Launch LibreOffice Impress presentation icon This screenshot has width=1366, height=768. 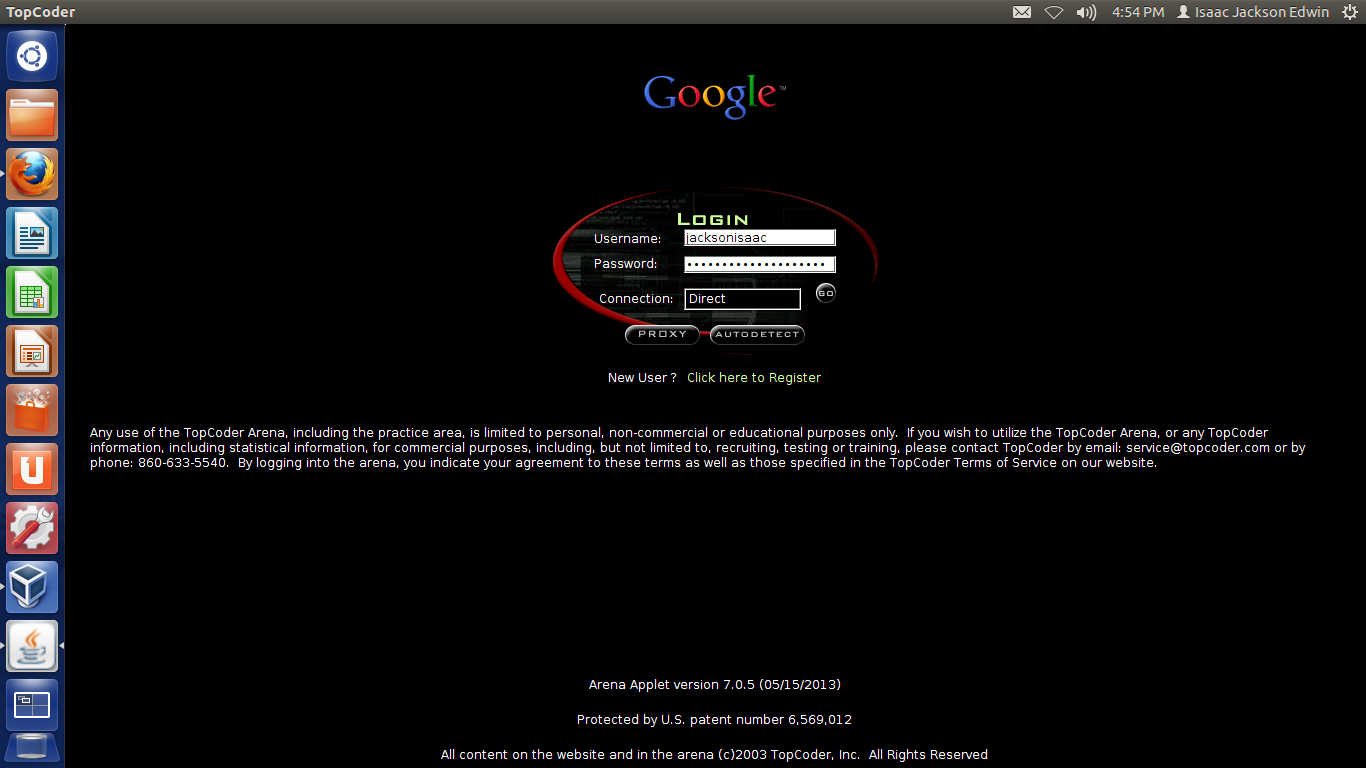(x=32, y=351)
